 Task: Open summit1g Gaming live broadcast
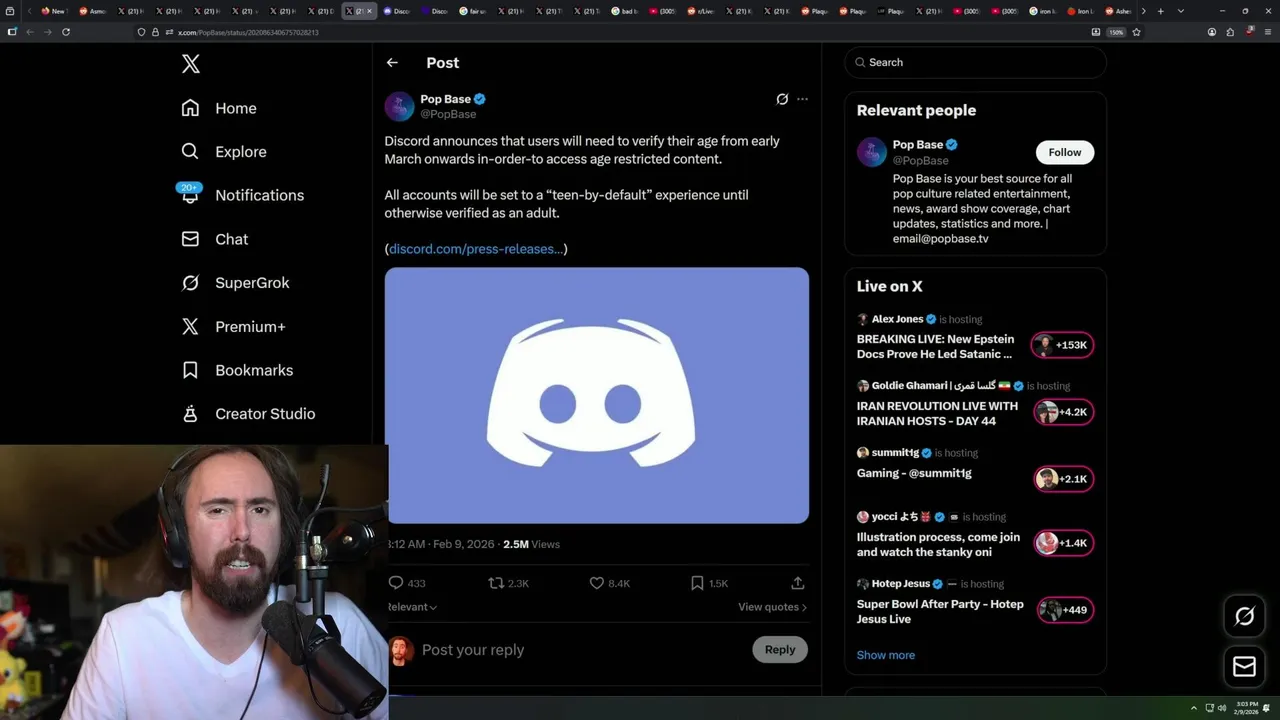[x=914, y=473]
